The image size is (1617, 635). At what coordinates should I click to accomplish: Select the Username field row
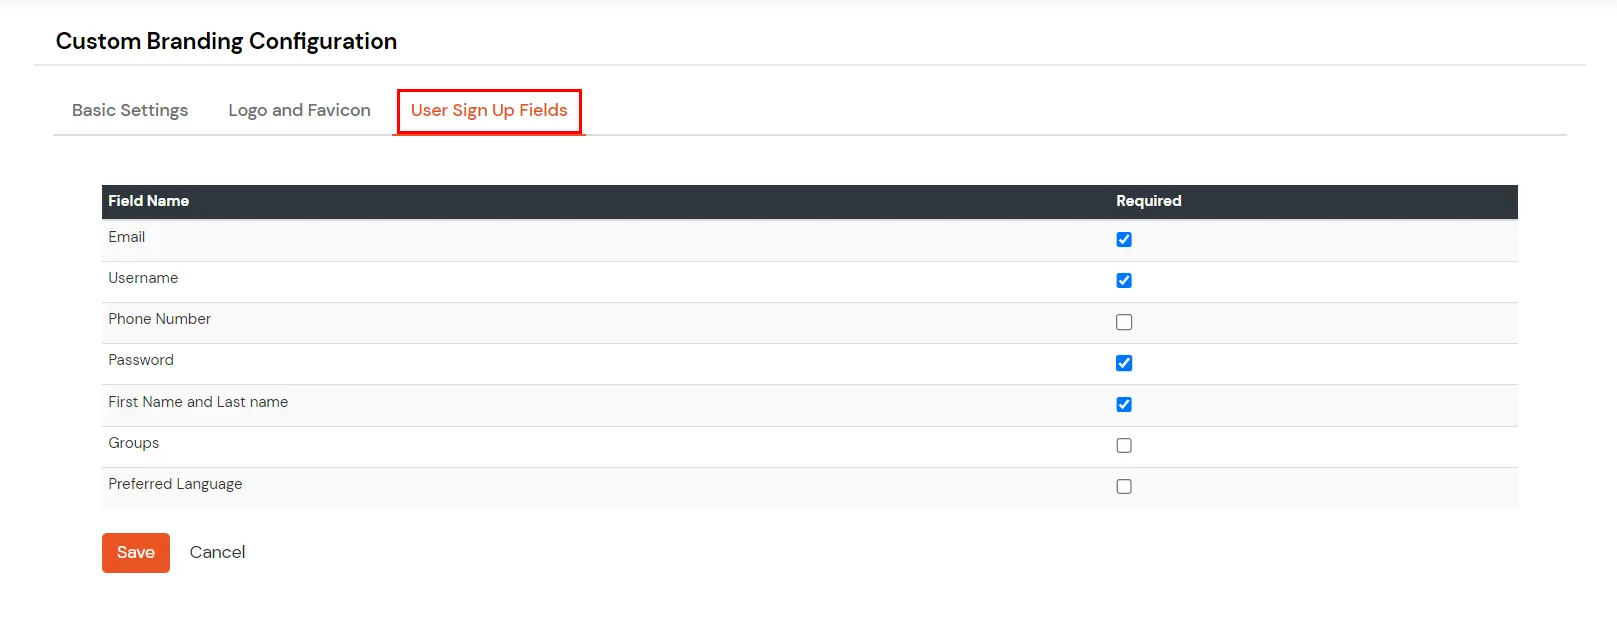click(x=143, y=278)
